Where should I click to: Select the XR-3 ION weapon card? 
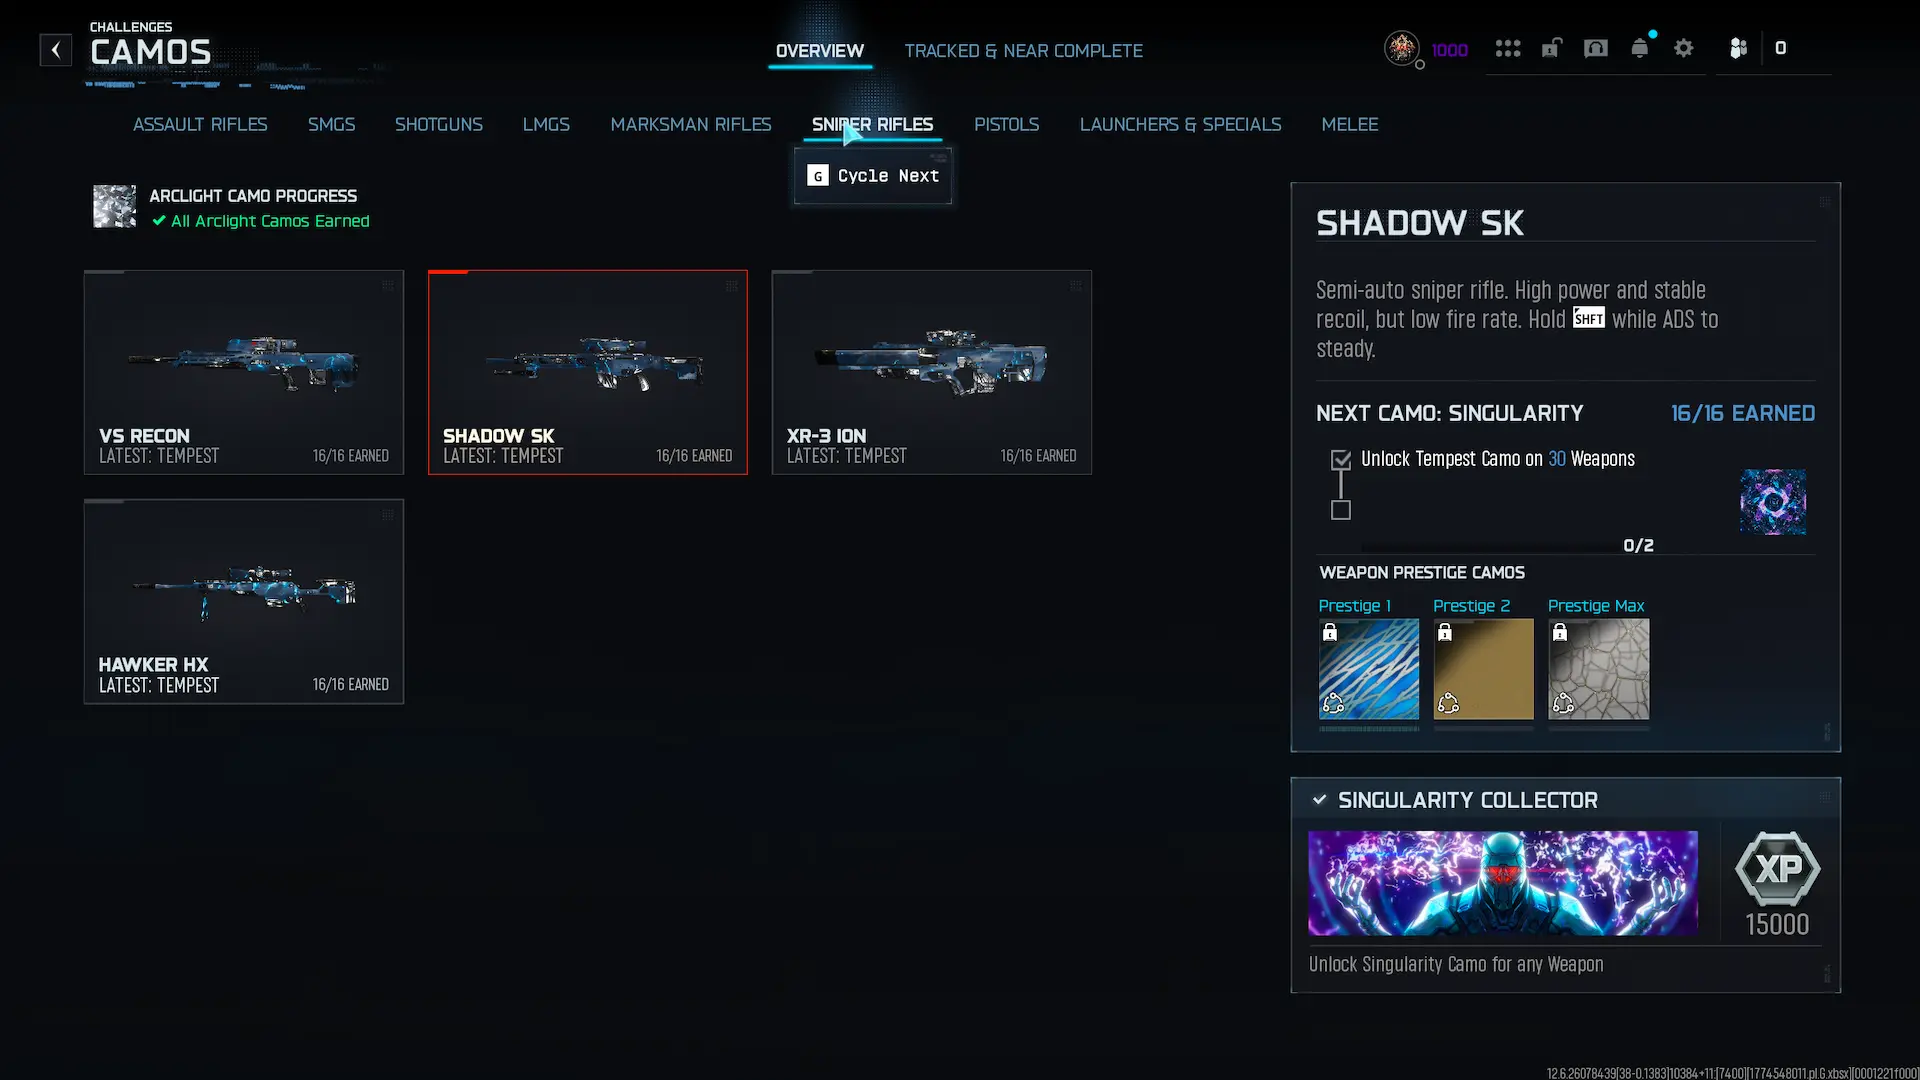tap(932, 372)
